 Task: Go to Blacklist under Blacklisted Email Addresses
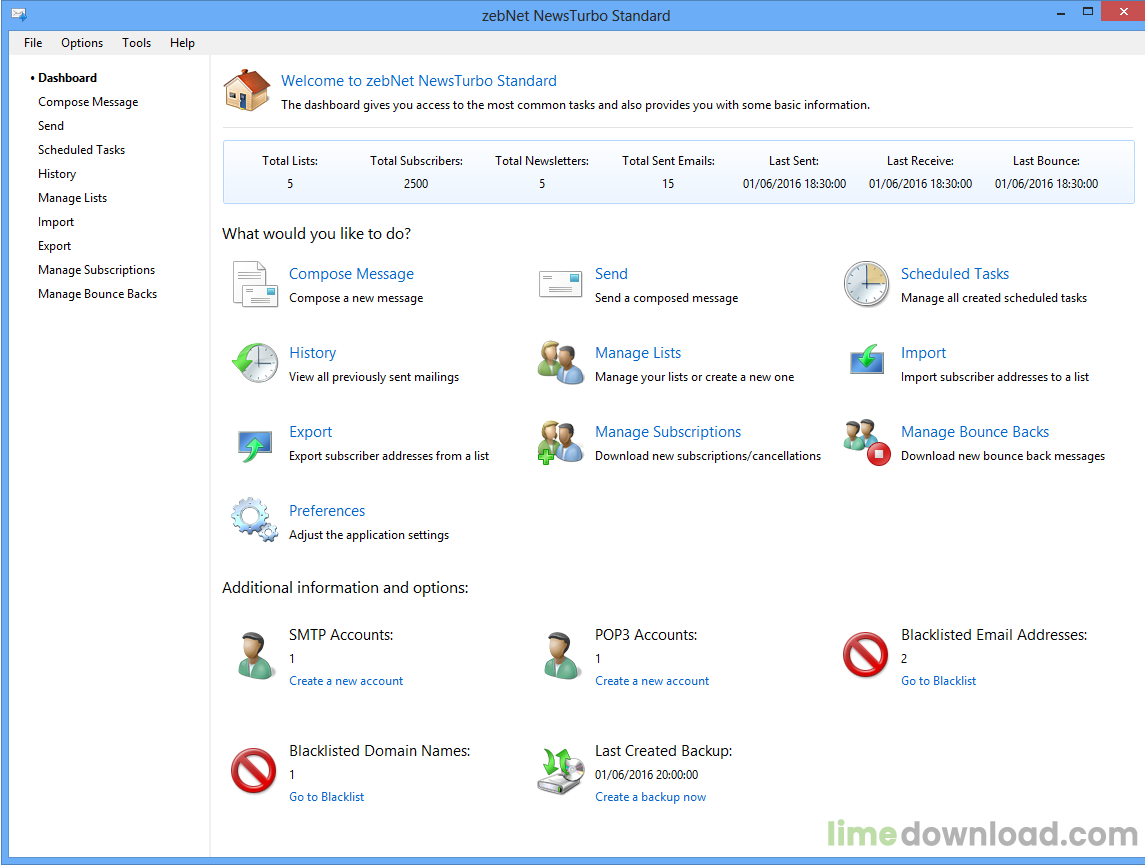(938, 681)
